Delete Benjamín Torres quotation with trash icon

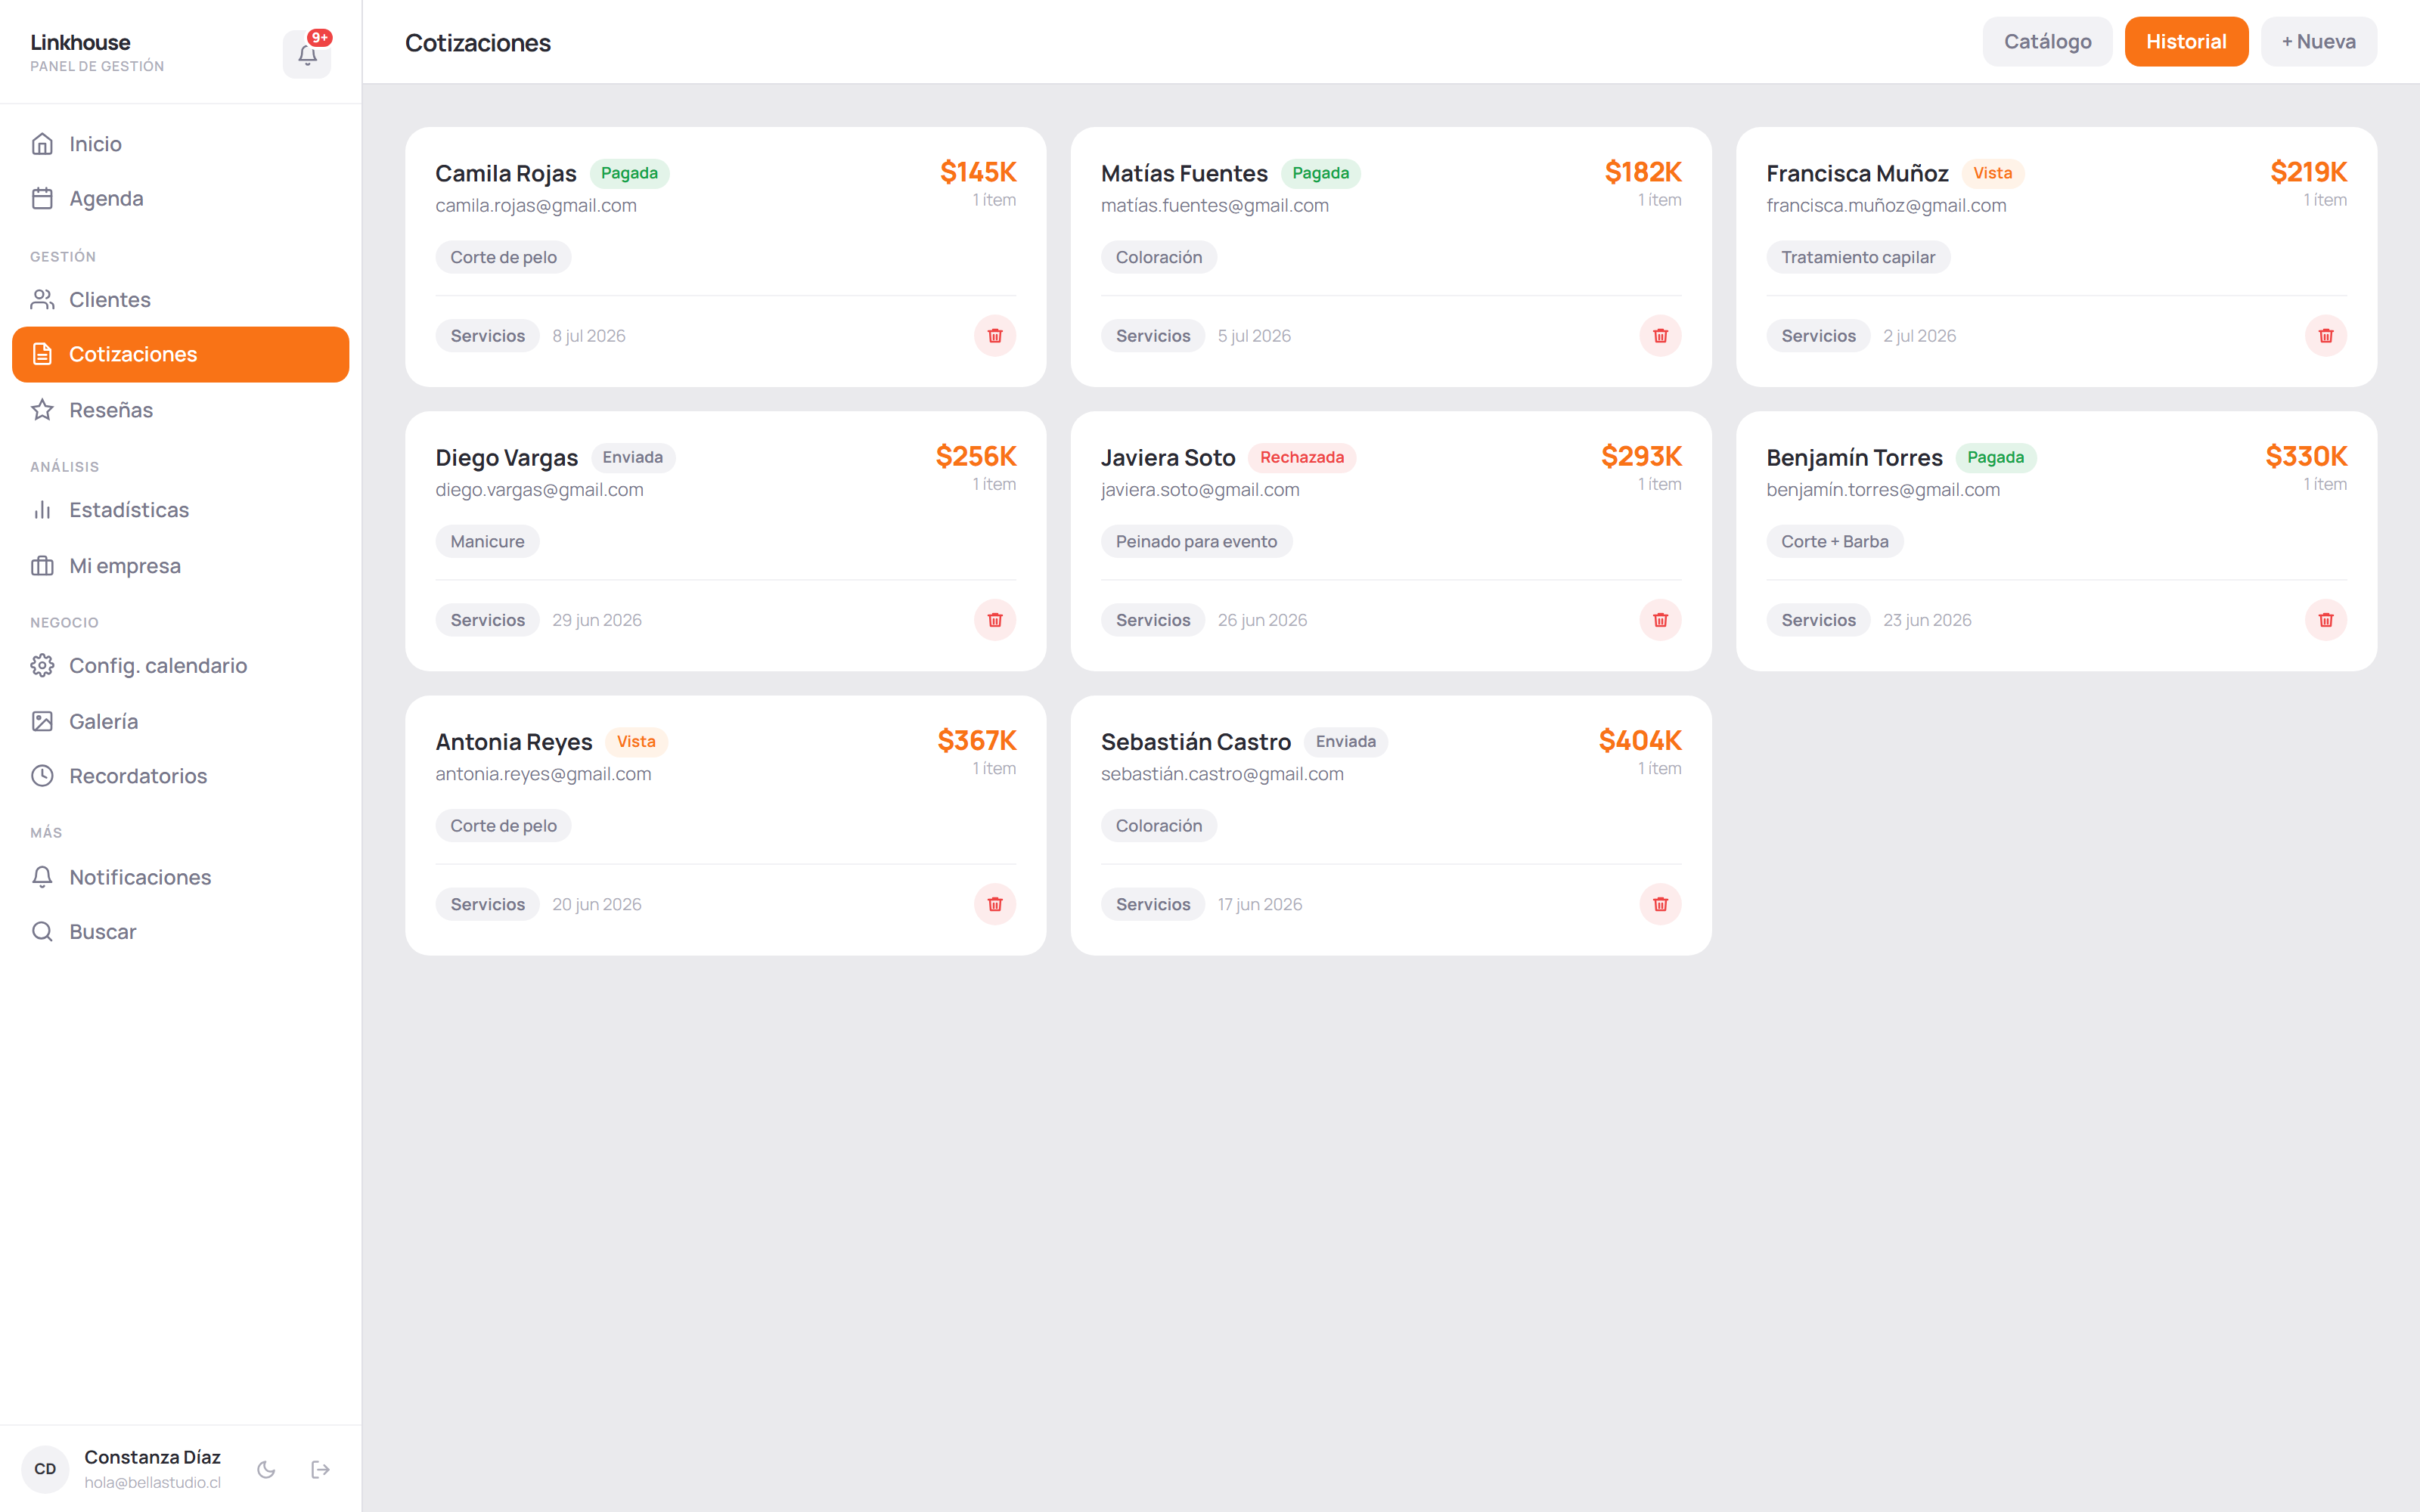click(2326, 620)
